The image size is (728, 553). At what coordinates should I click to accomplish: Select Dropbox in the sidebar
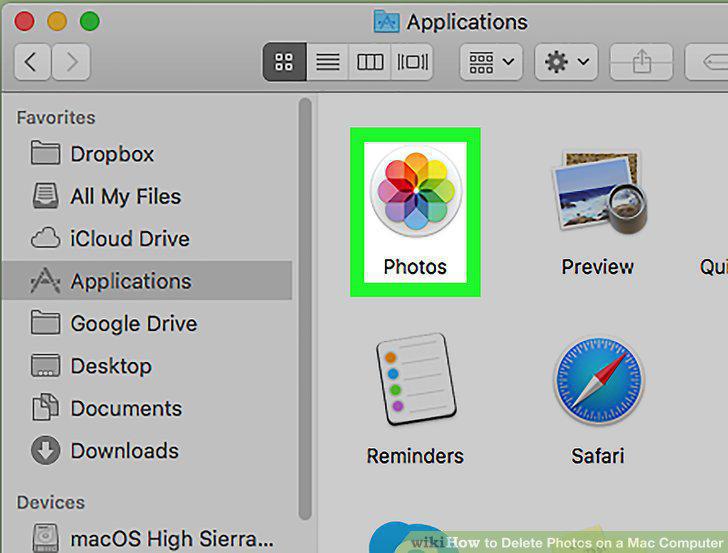point(147,154)
